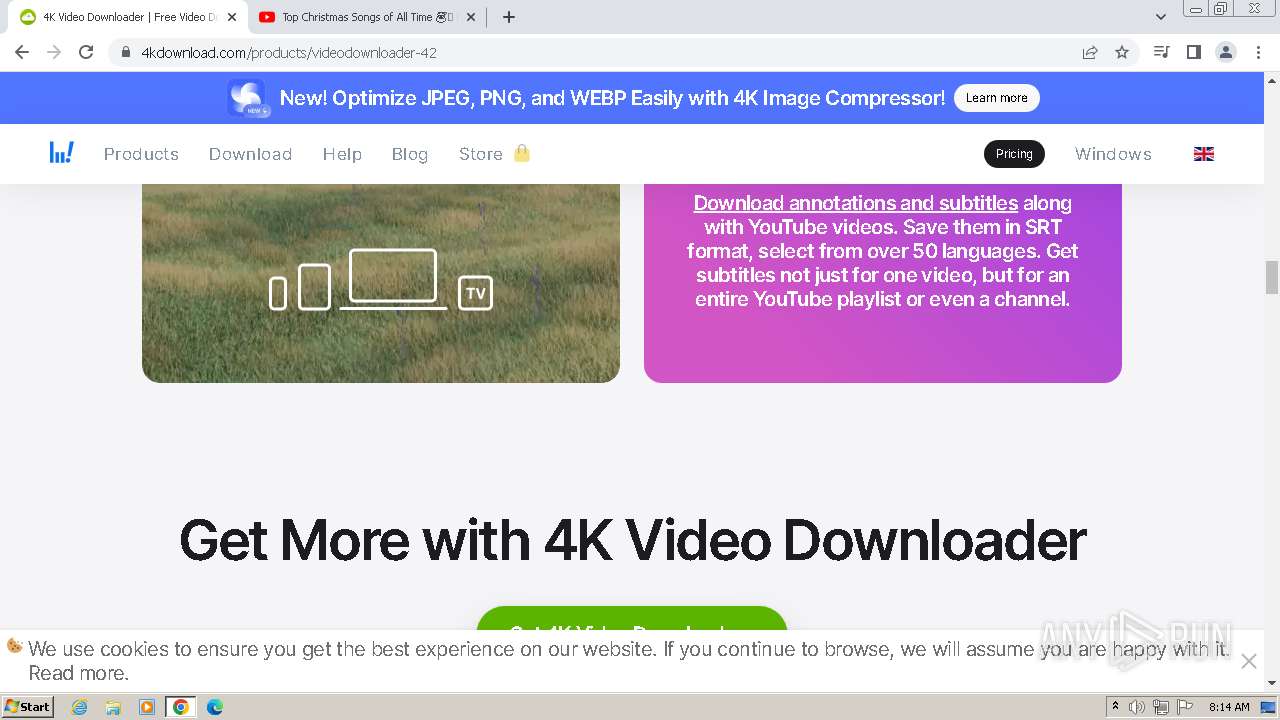1280x720 pixels.
Task: Click network icon in system tray
Action: (1160, 707)
